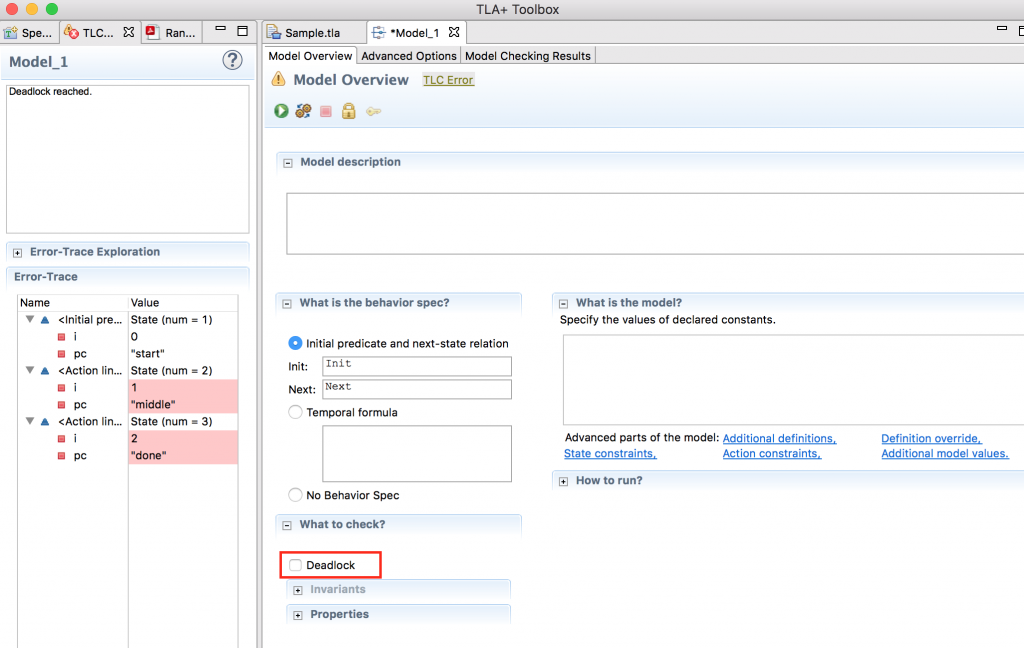Click the Next field containing Next

pos(417,389)
